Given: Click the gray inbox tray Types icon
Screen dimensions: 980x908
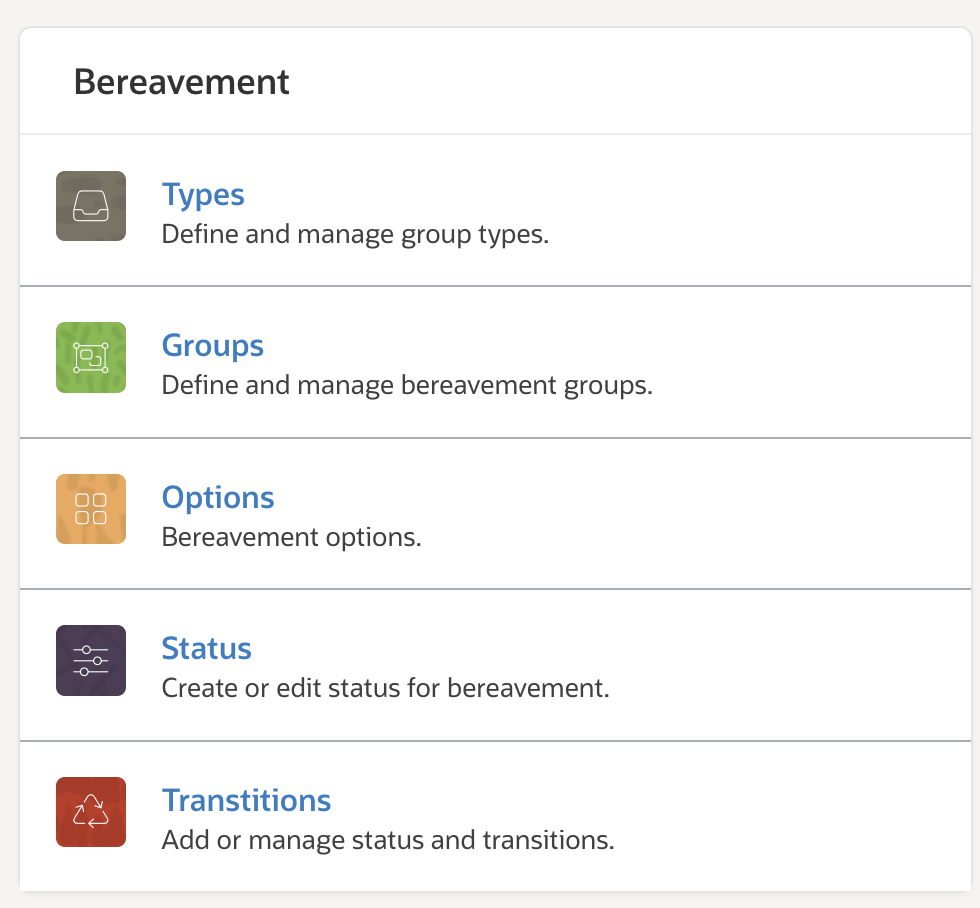Looking at the screenshot, I should click(x=91, y=206).
